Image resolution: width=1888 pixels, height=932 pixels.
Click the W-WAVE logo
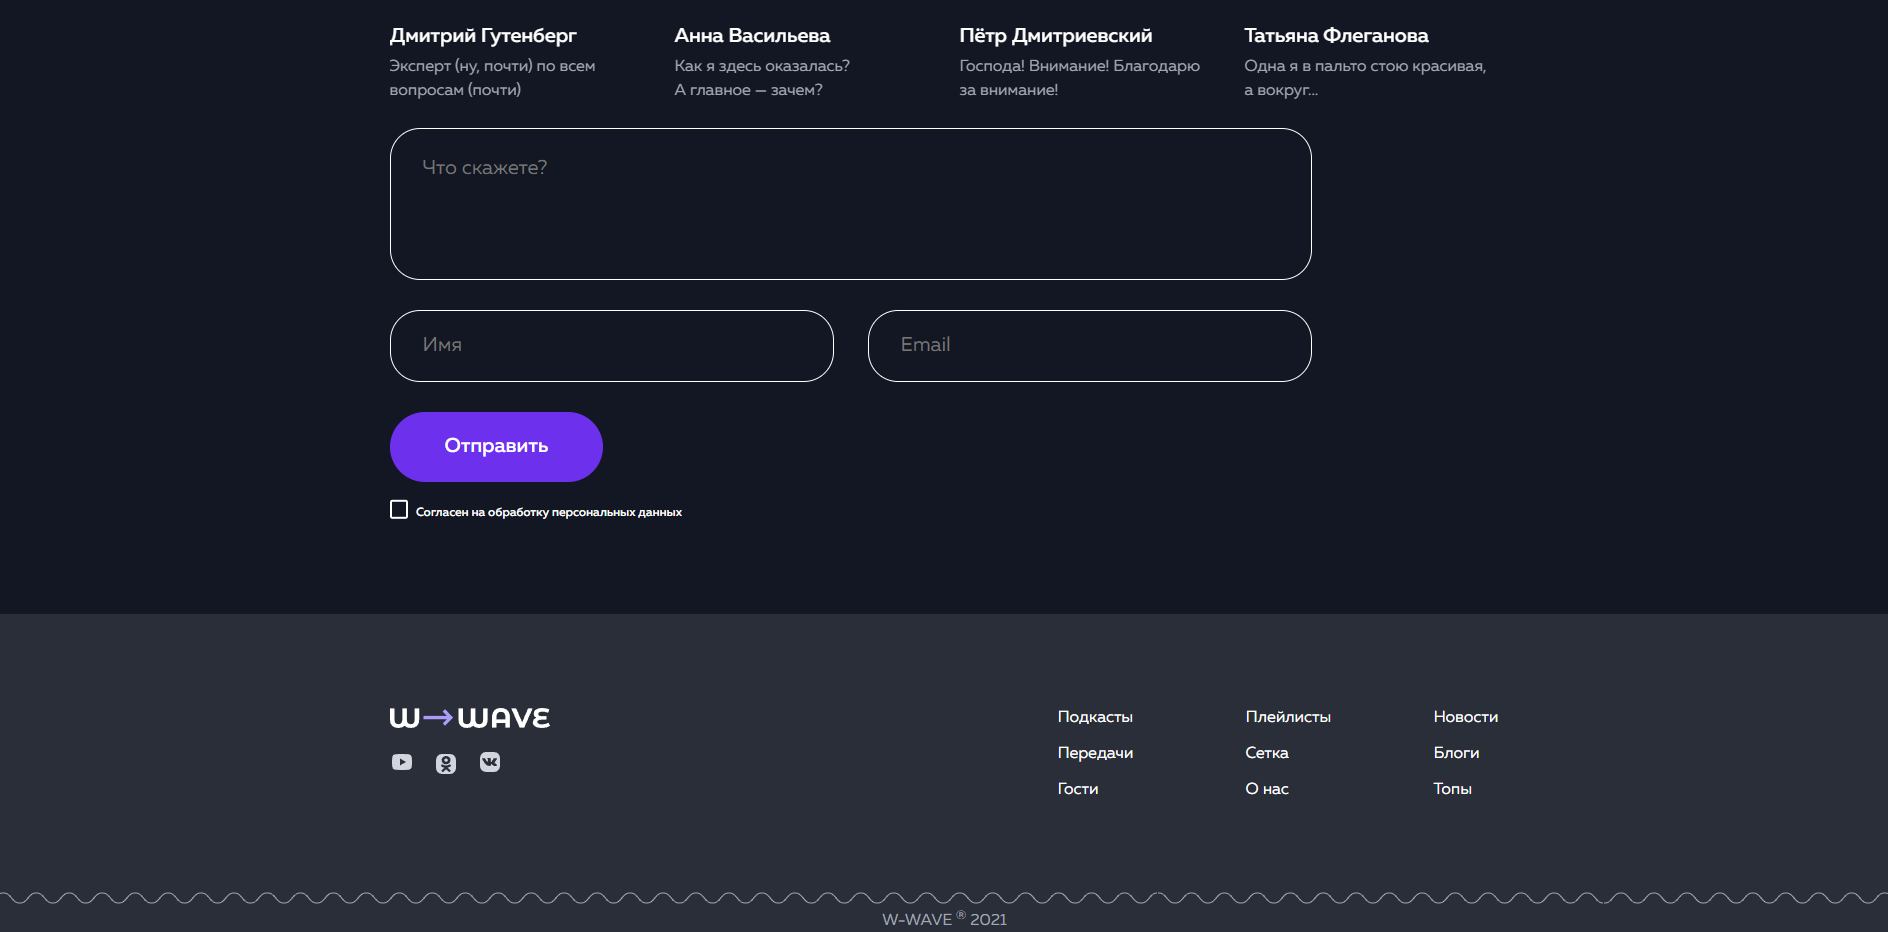coord(469,716)
